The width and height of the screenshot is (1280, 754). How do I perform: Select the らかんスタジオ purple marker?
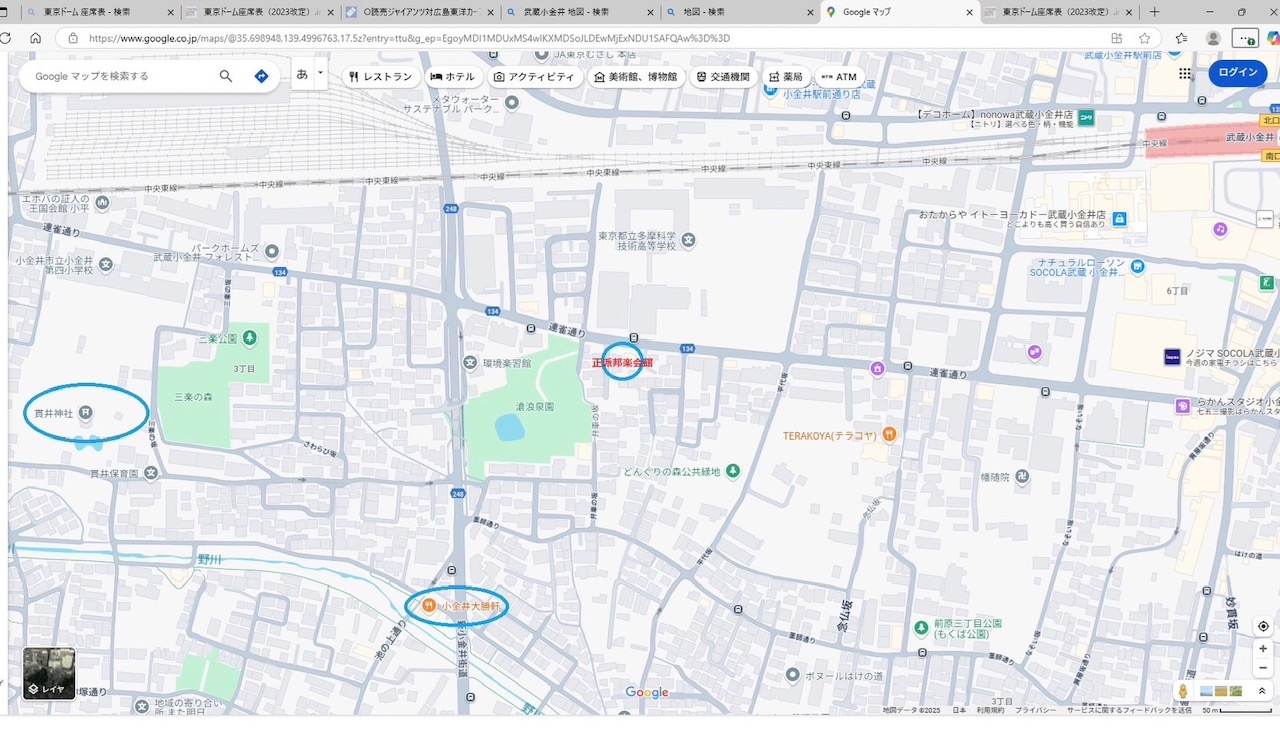[x=1182, y=405]
